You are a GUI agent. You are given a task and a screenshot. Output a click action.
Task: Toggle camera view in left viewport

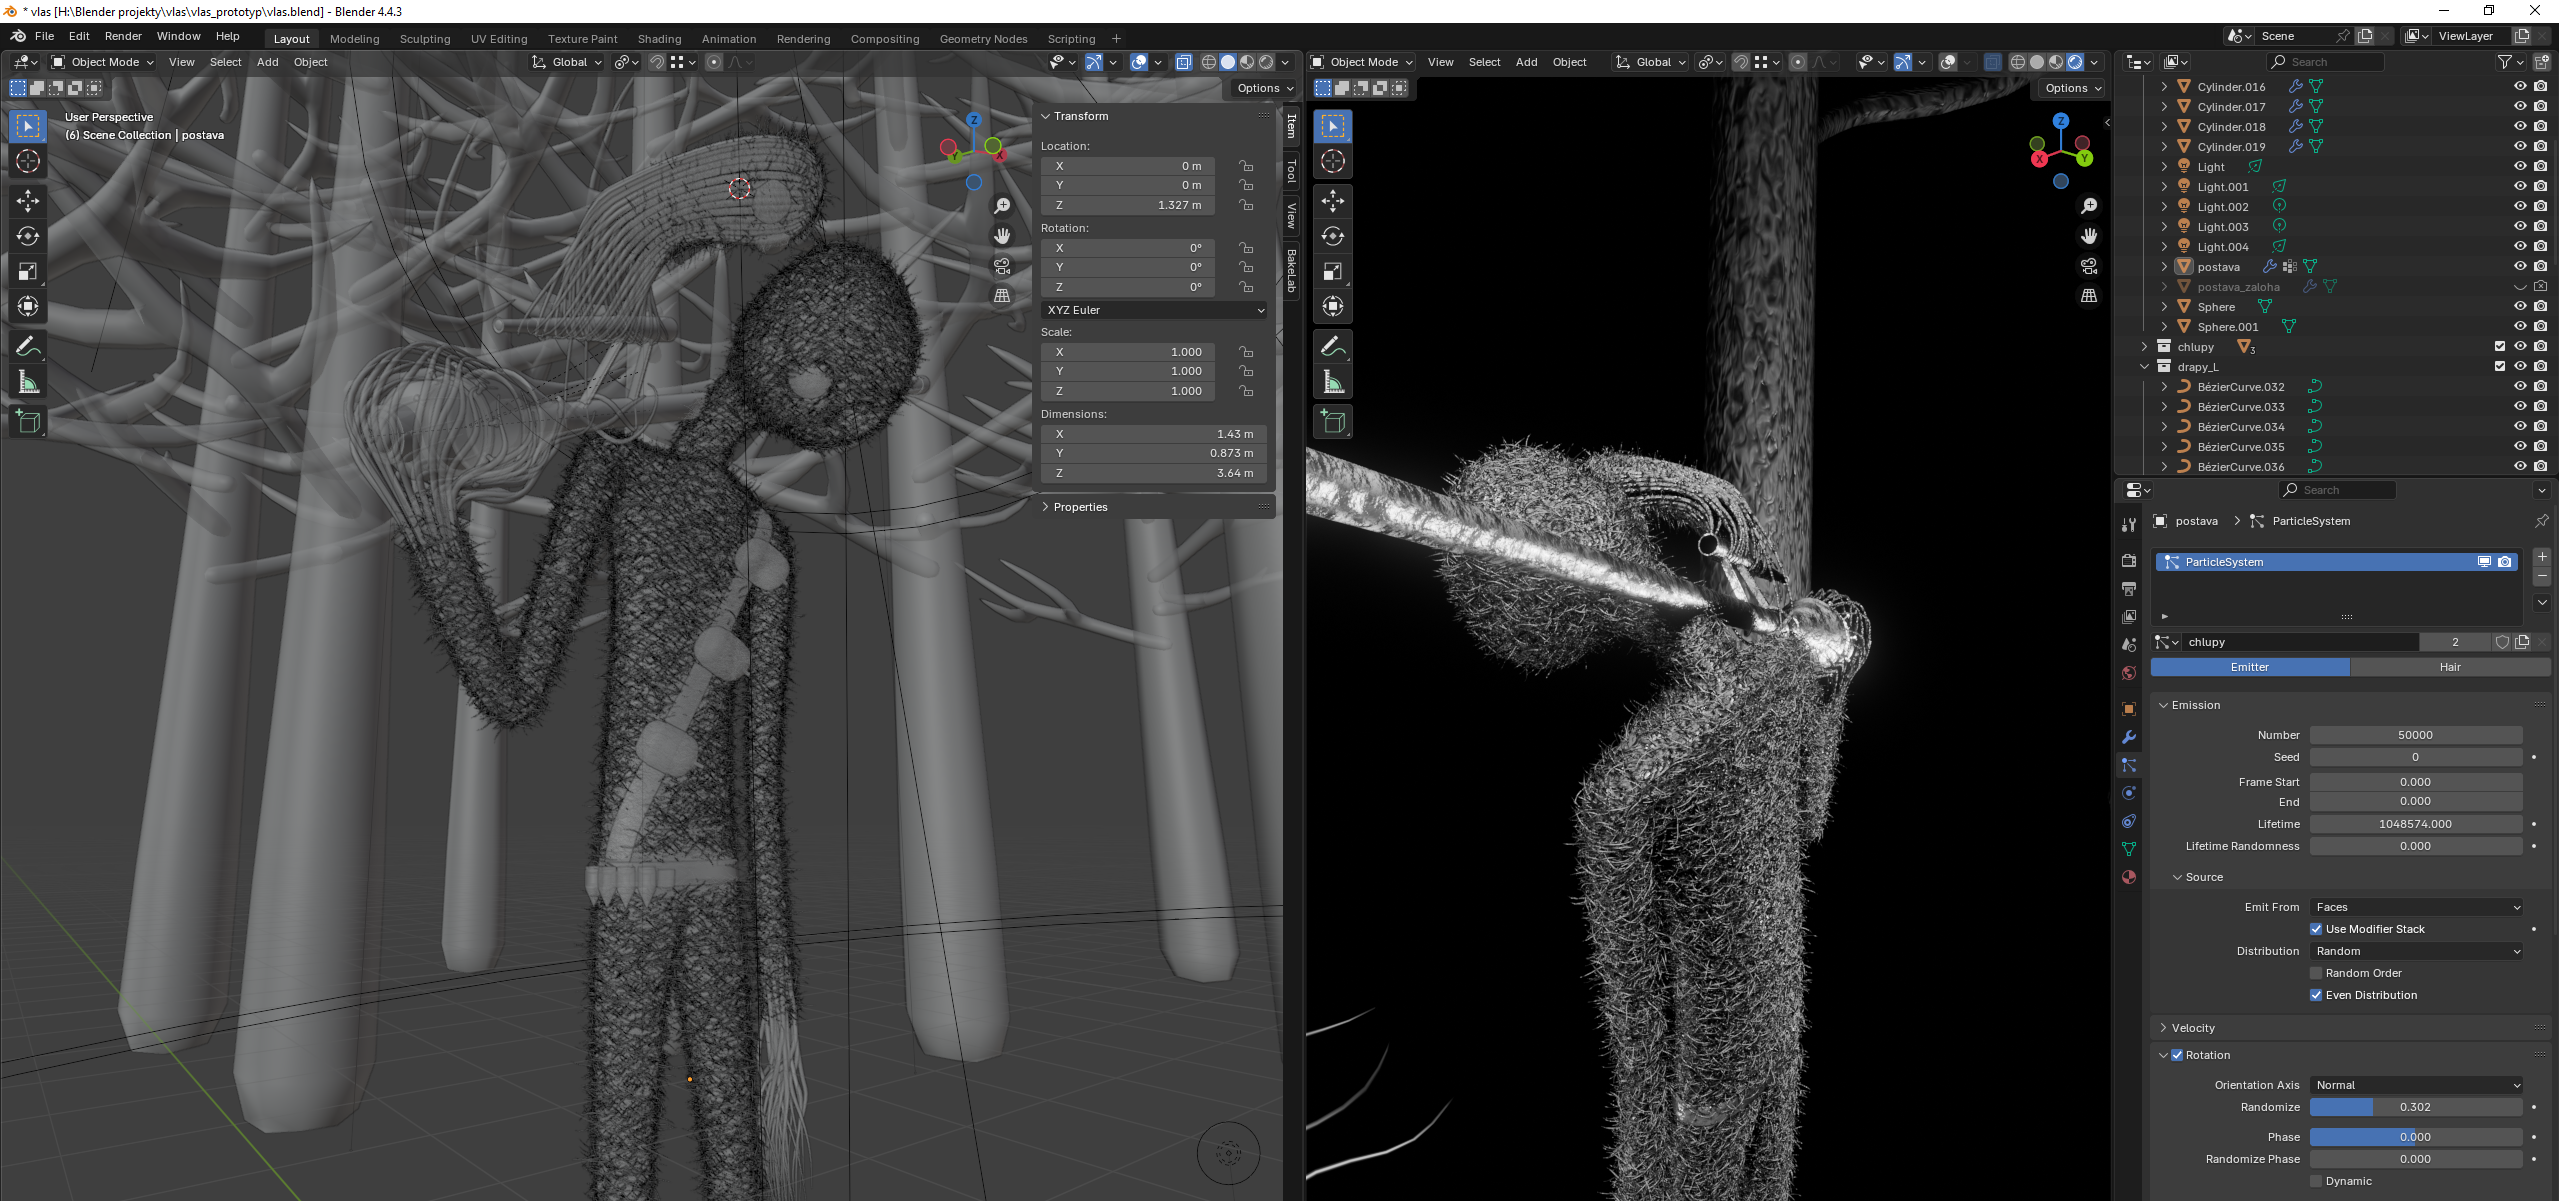click(1002, 266)
